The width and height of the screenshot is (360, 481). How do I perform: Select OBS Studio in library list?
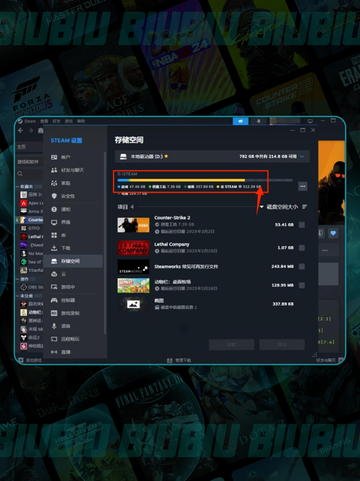point(32,287)
